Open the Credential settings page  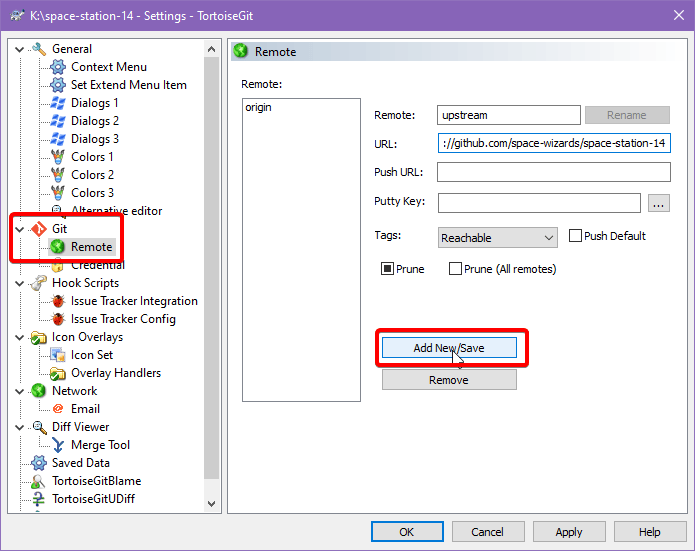(x=98, y=265)
